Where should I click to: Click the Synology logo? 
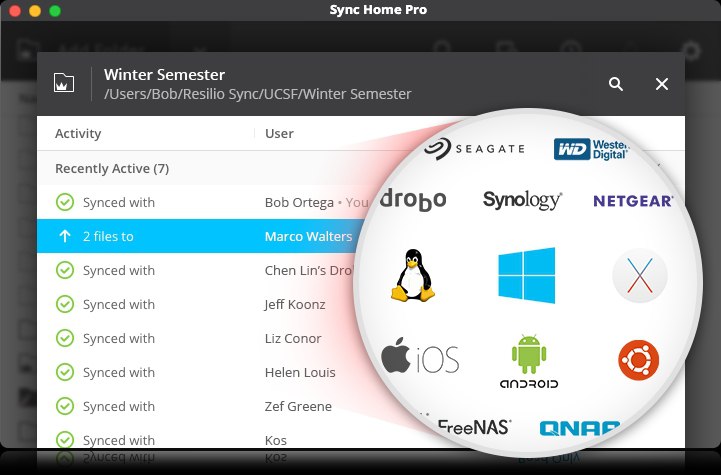522,200
